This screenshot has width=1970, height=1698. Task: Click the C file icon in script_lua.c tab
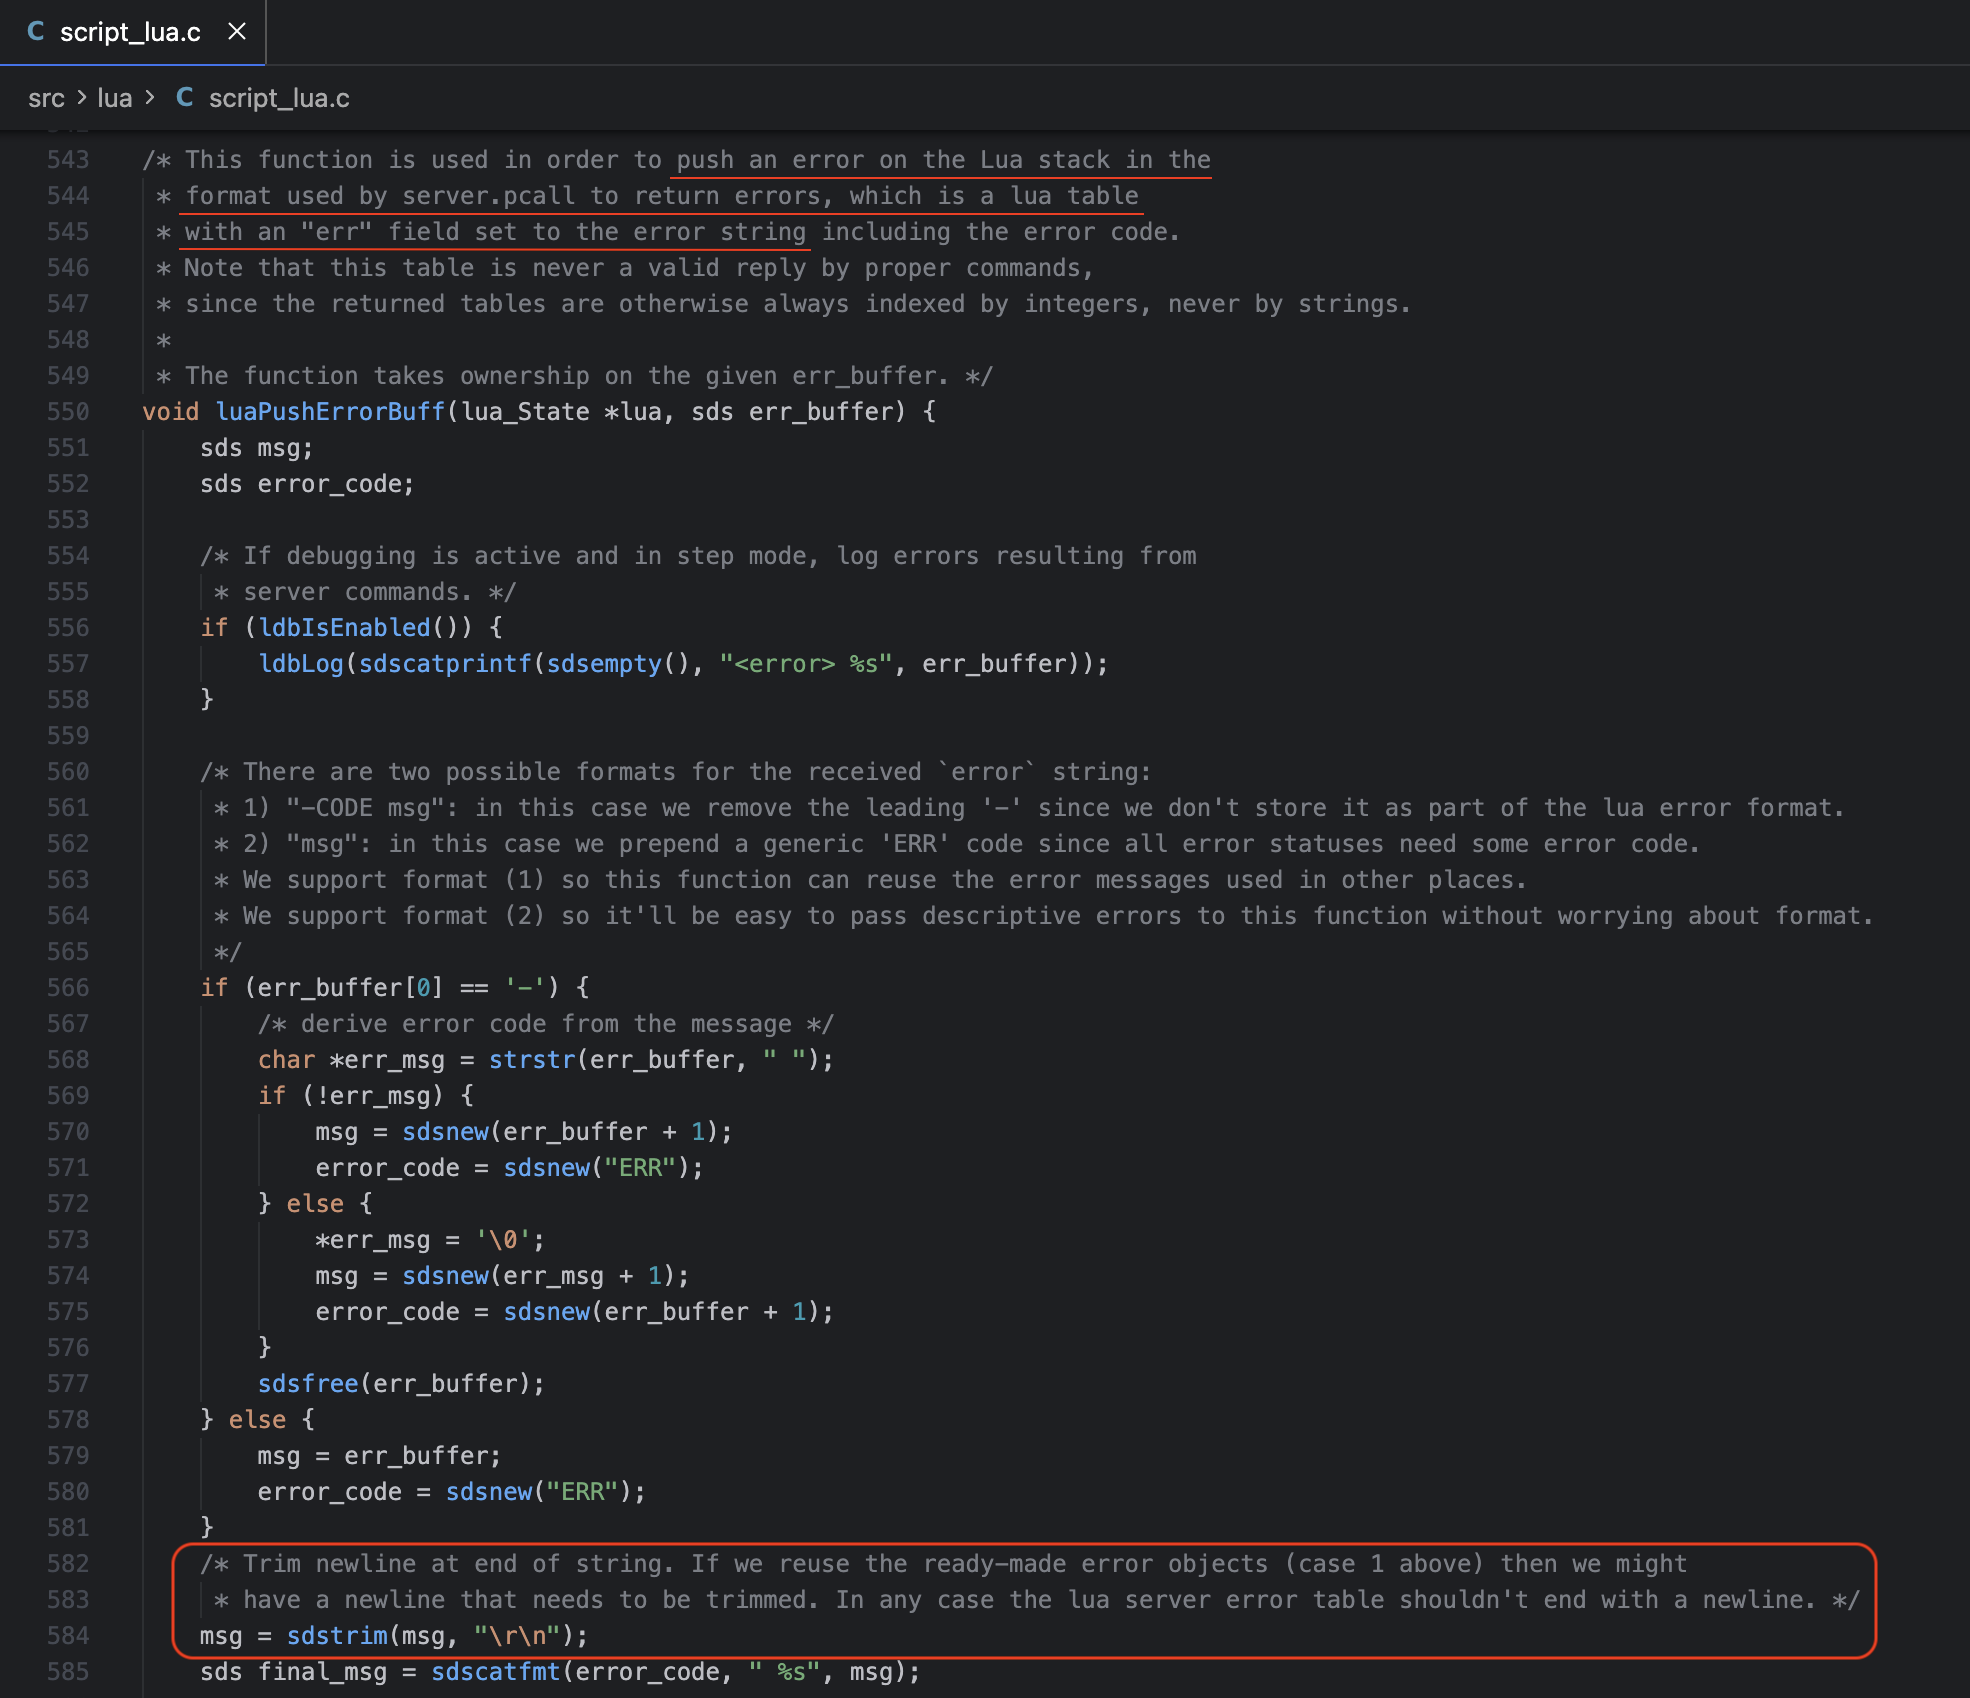click(36, 32)
